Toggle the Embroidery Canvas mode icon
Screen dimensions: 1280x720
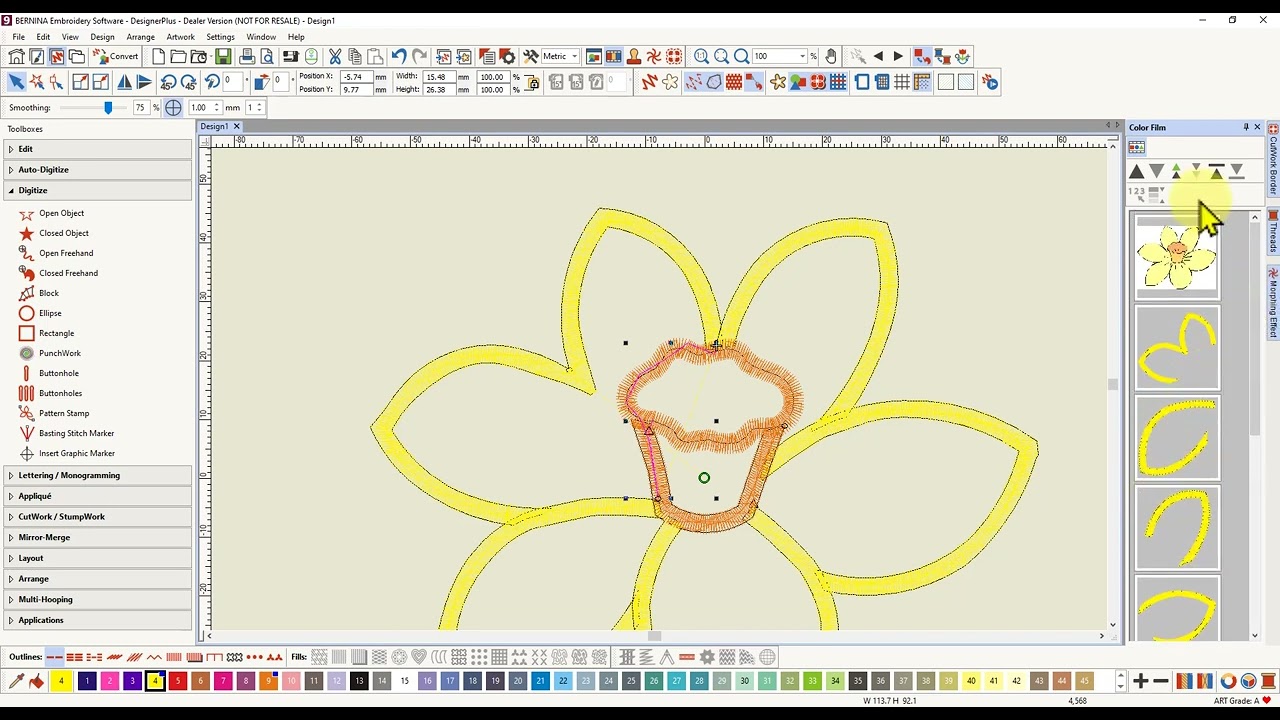[x=56, y=56]
